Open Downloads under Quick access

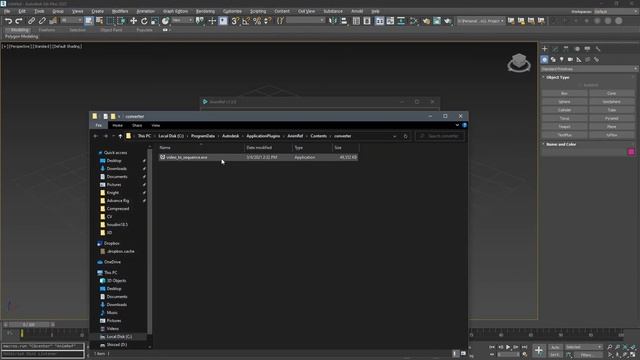click(x=117, y=169)
